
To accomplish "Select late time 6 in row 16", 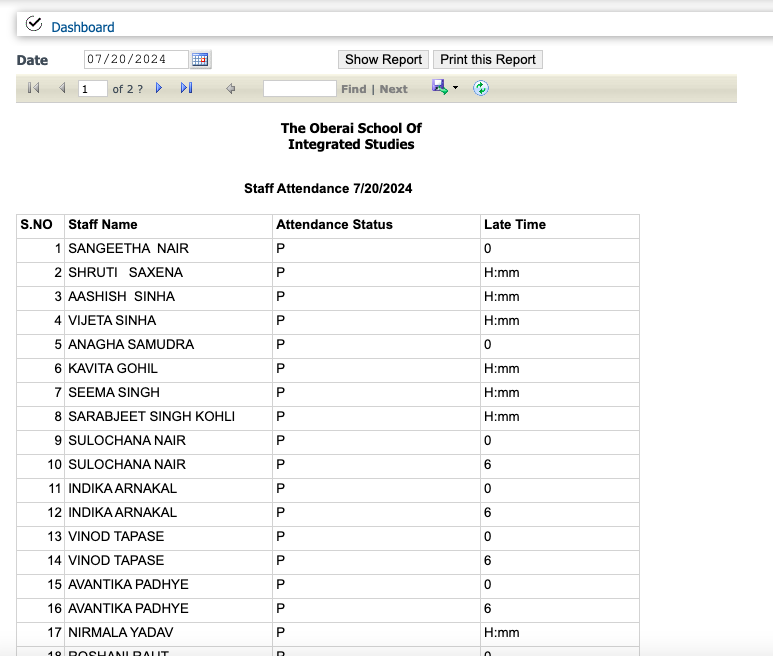I will coord(487,609).
